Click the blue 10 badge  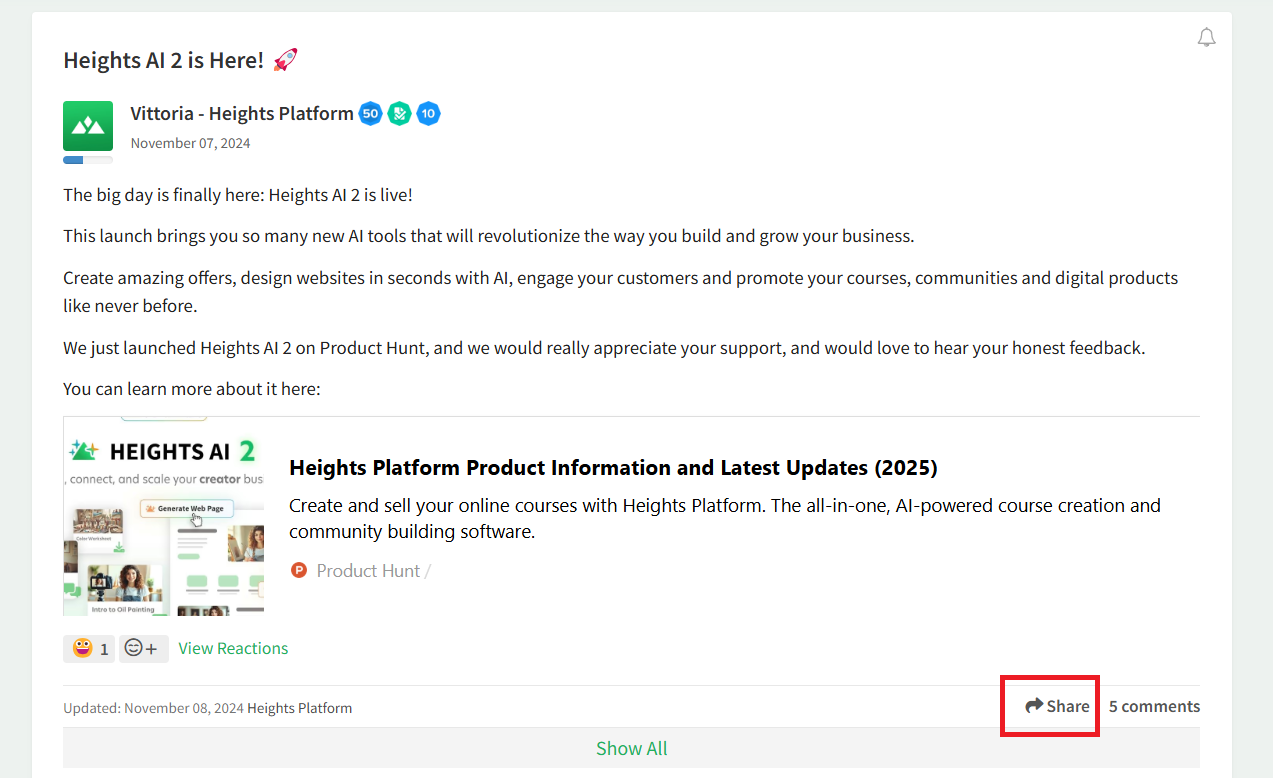click(x=428, y=113)
